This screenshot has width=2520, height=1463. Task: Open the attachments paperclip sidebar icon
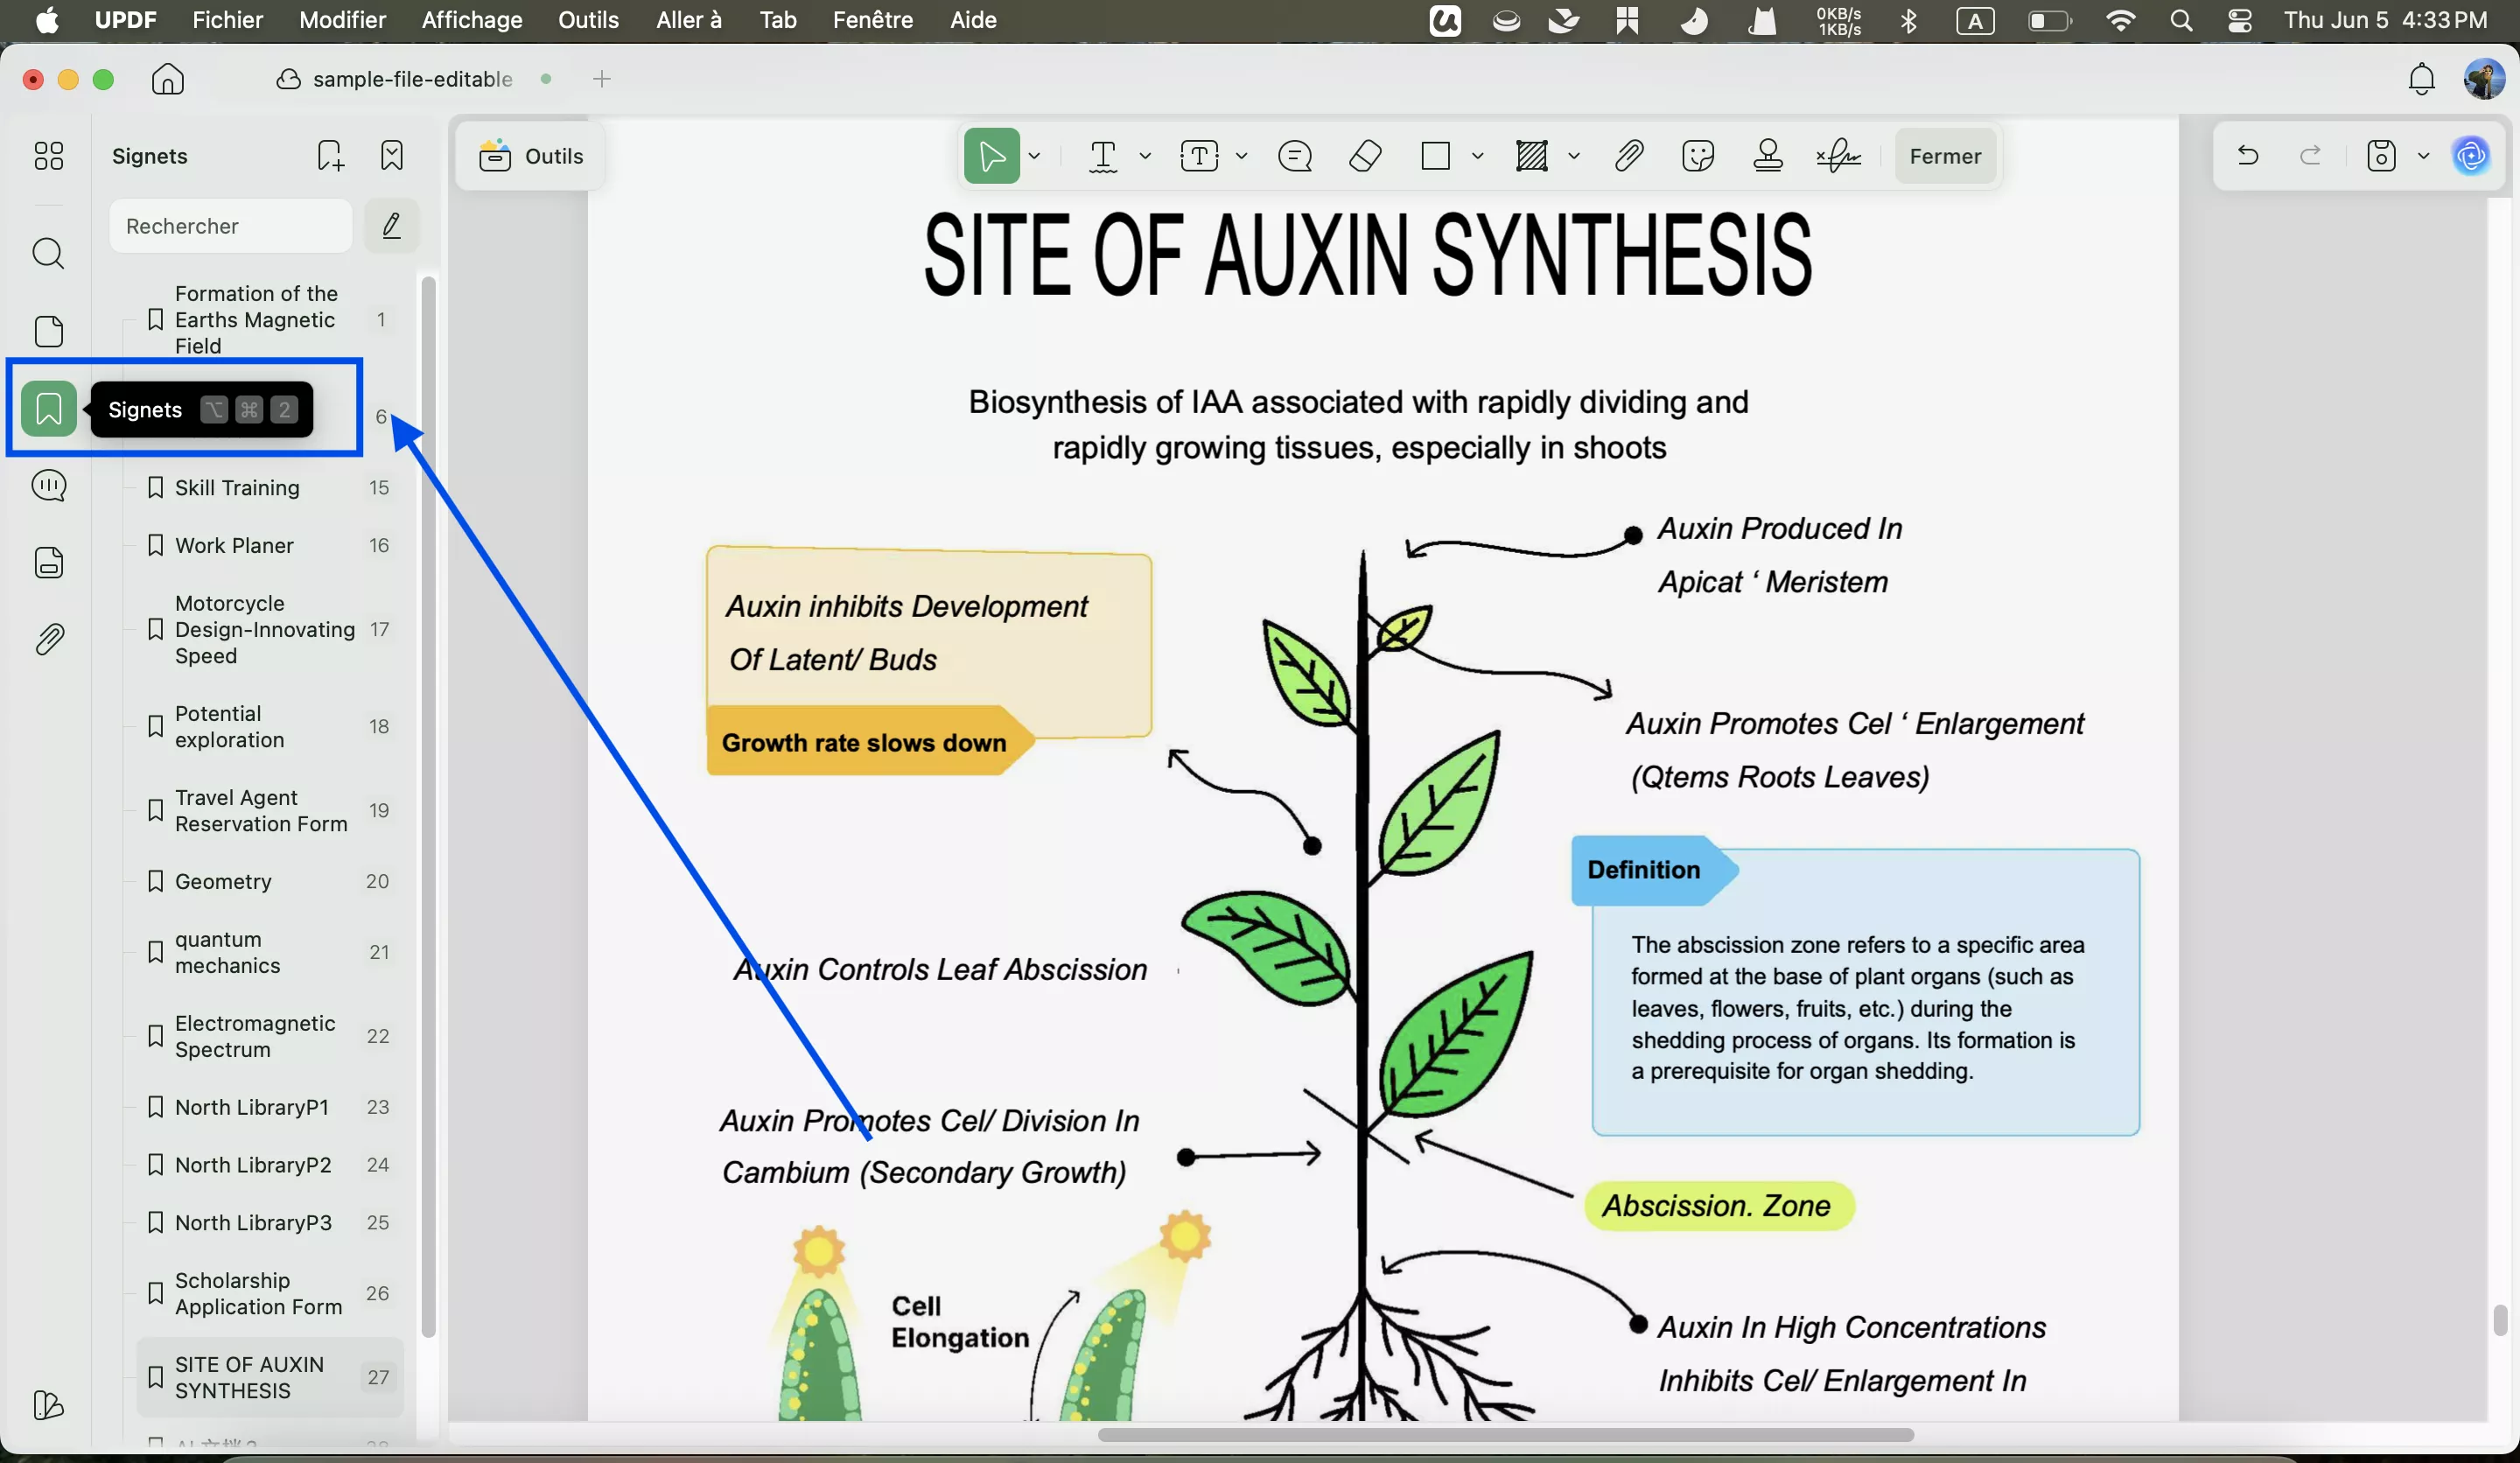click(x=48, y=639)
